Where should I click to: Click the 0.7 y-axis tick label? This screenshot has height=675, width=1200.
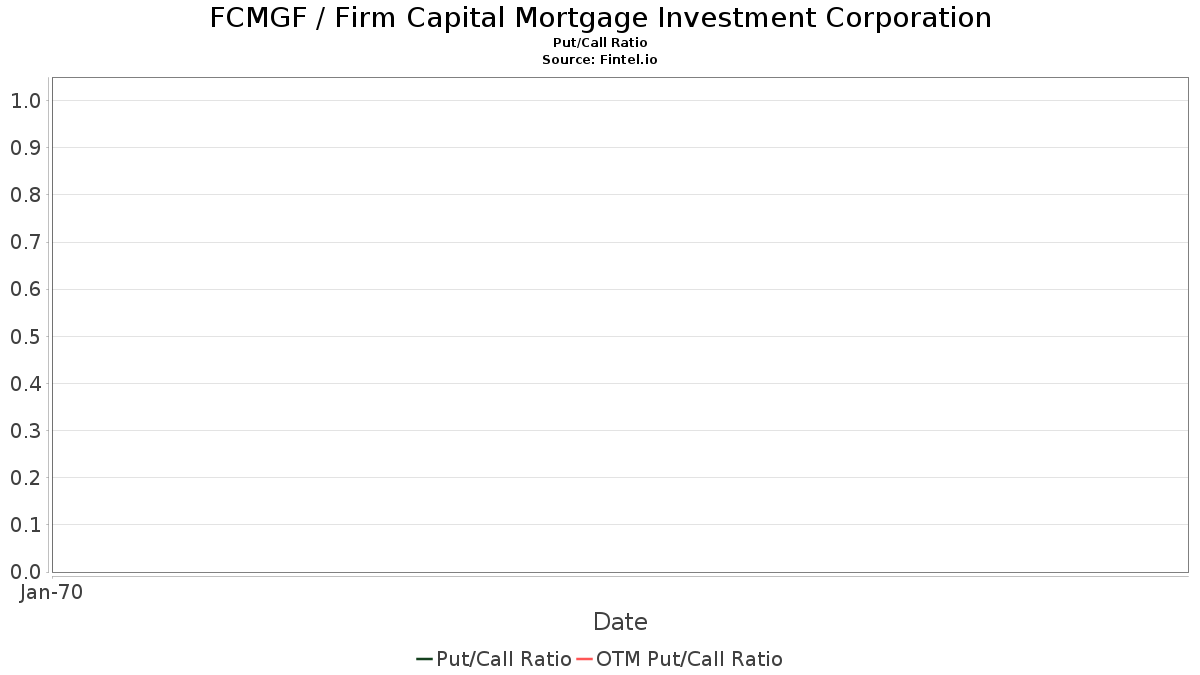(26, 242)
